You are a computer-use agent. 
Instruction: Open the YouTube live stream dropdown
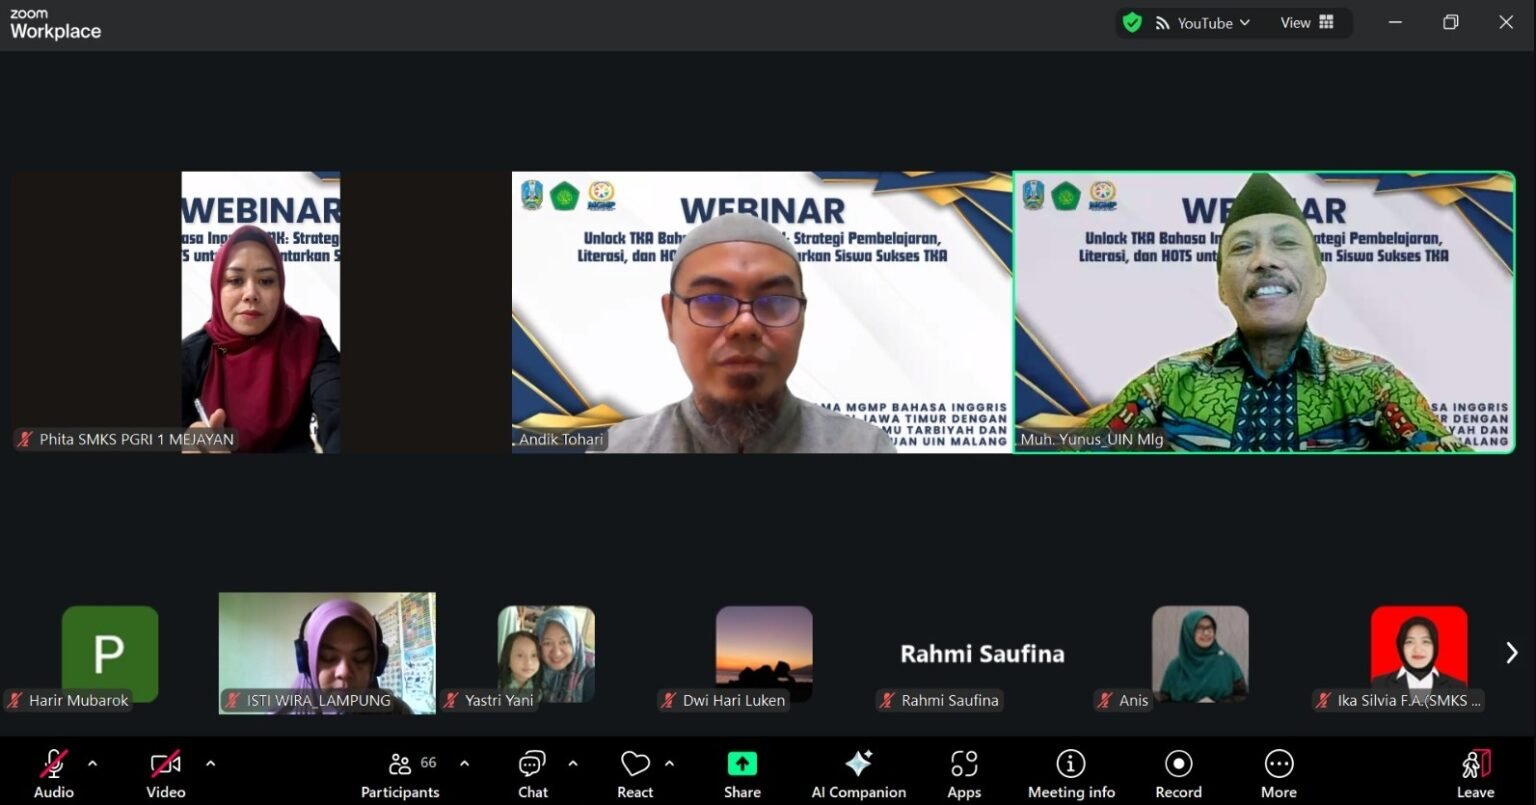coord(1203,23)
